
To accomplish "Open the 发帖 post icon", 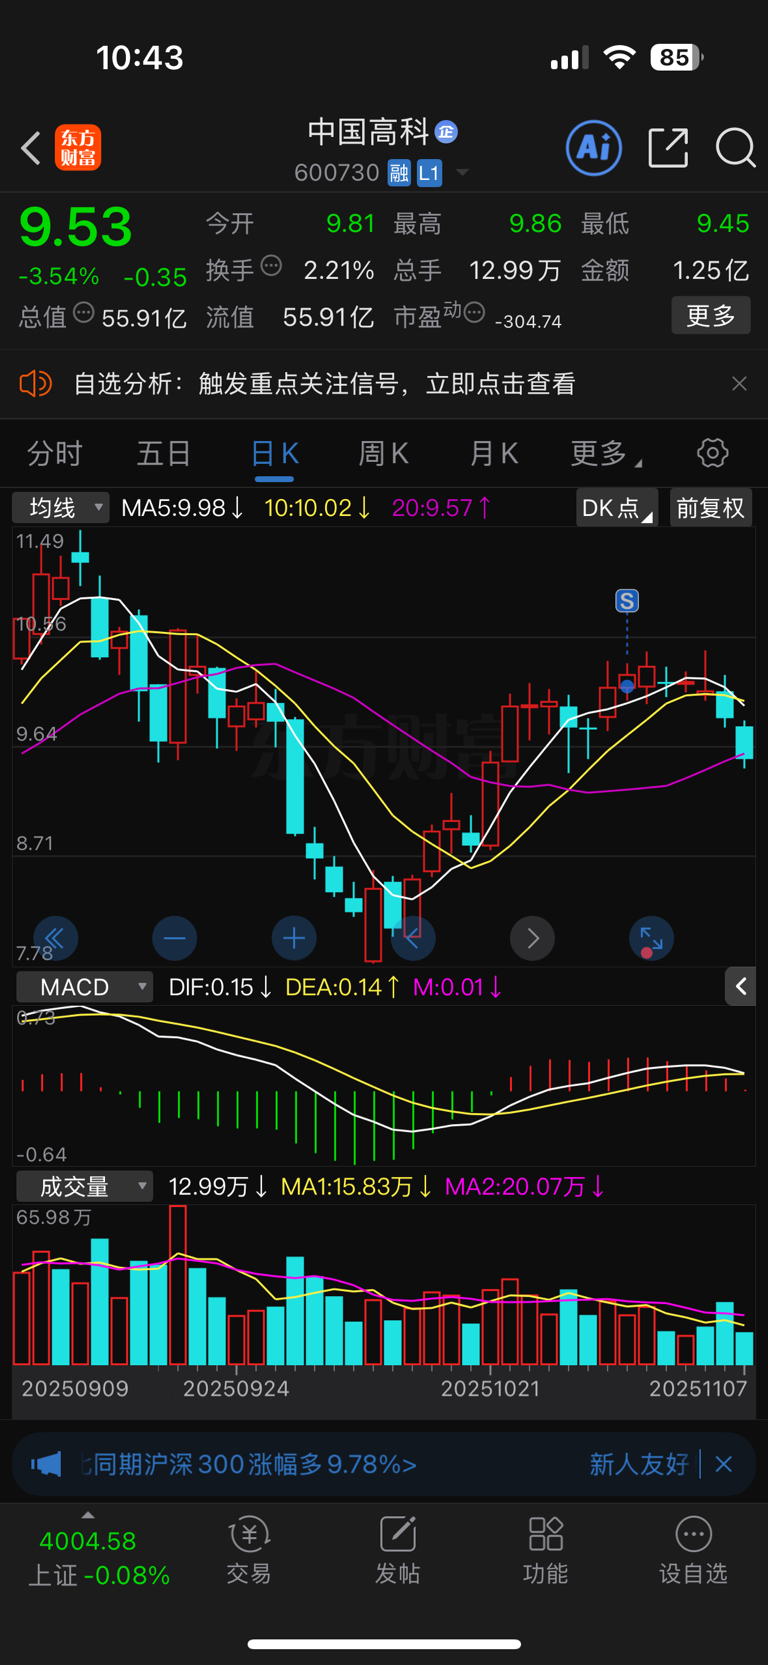I will 397,1551.
